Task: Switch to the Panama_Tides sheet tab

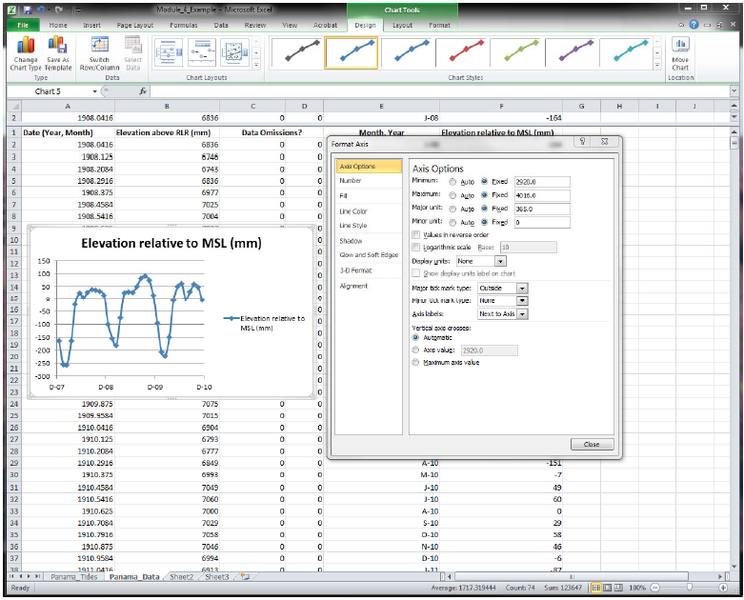Action: pos(74,577)
